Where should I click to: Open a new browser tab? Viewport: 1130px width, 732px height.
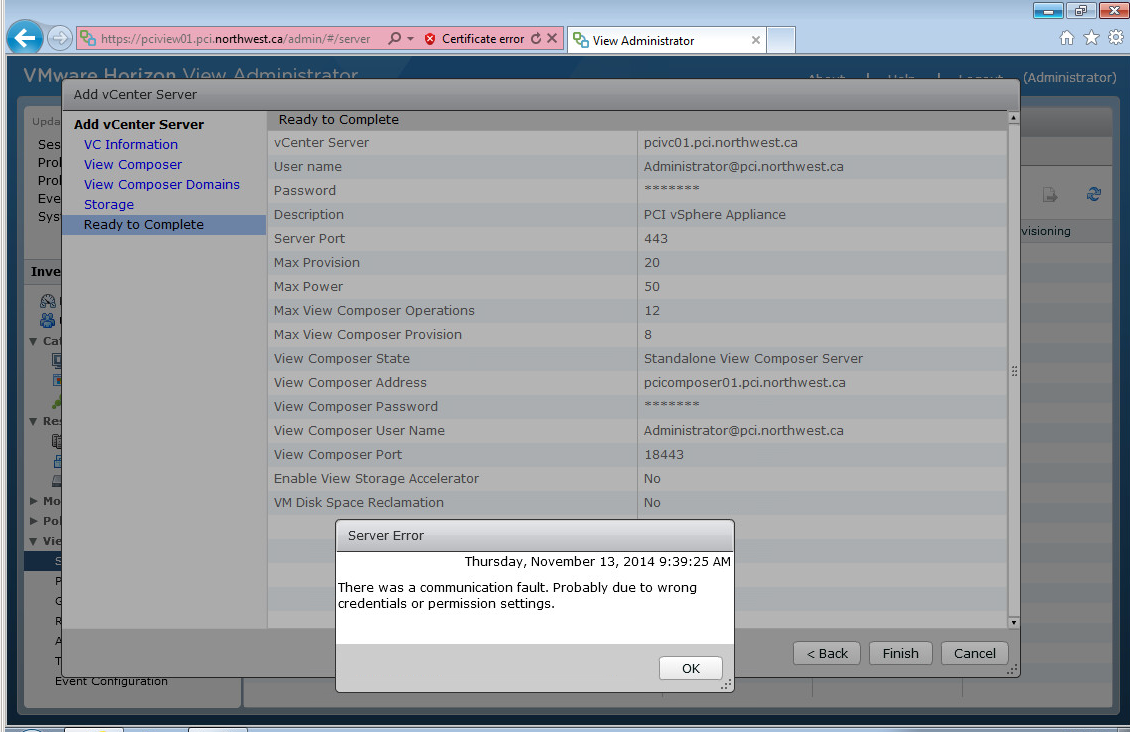(780, 40)
